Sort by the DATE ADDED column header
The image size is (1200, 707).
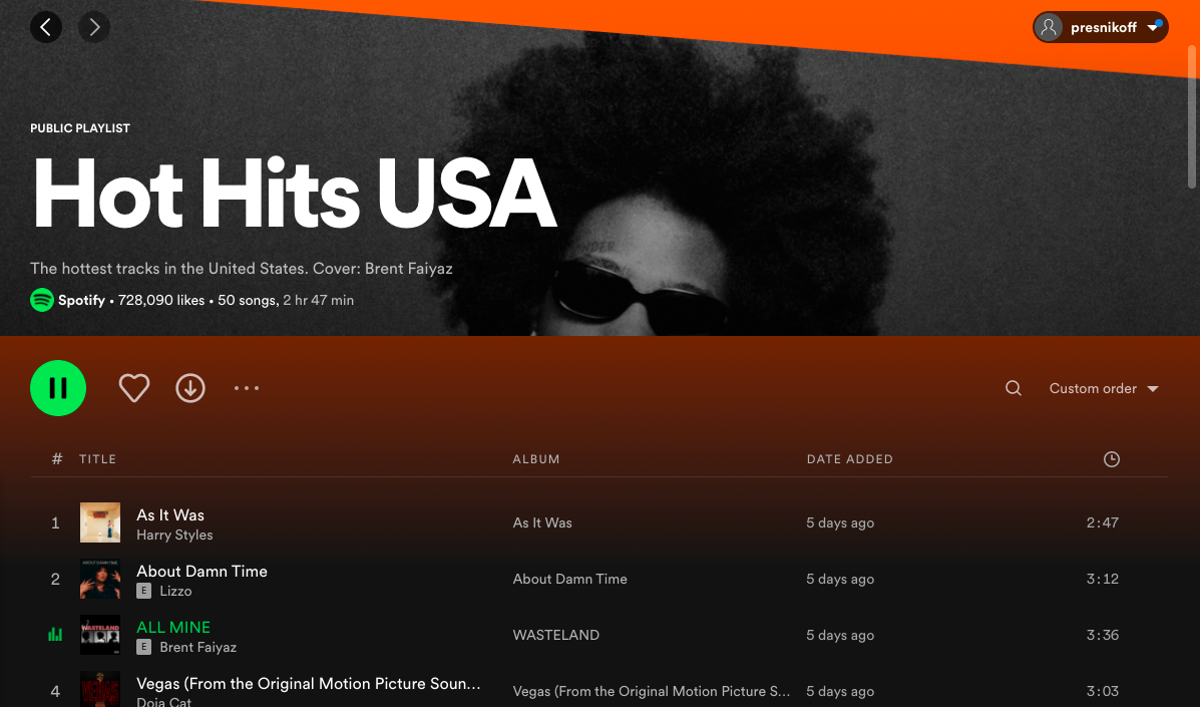[850, 459]
